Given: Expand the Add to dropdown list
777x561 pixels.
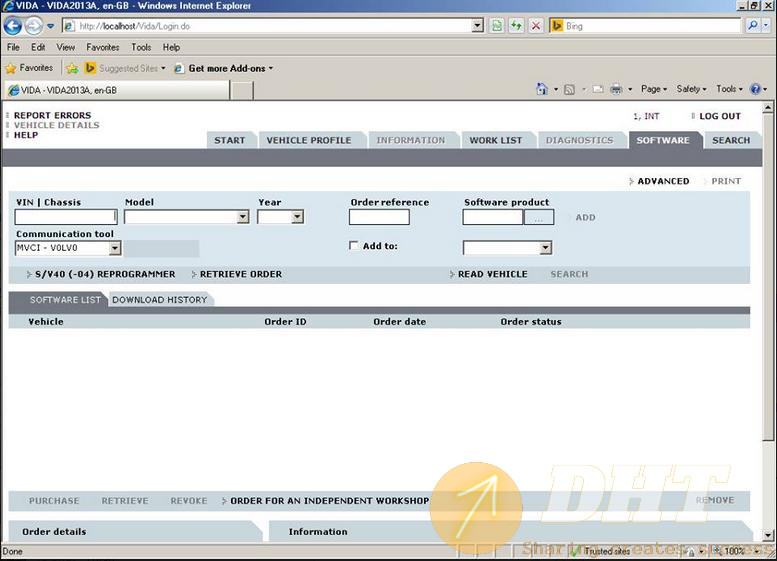Looking at the screenshot, I should click(x=546, y=248).
